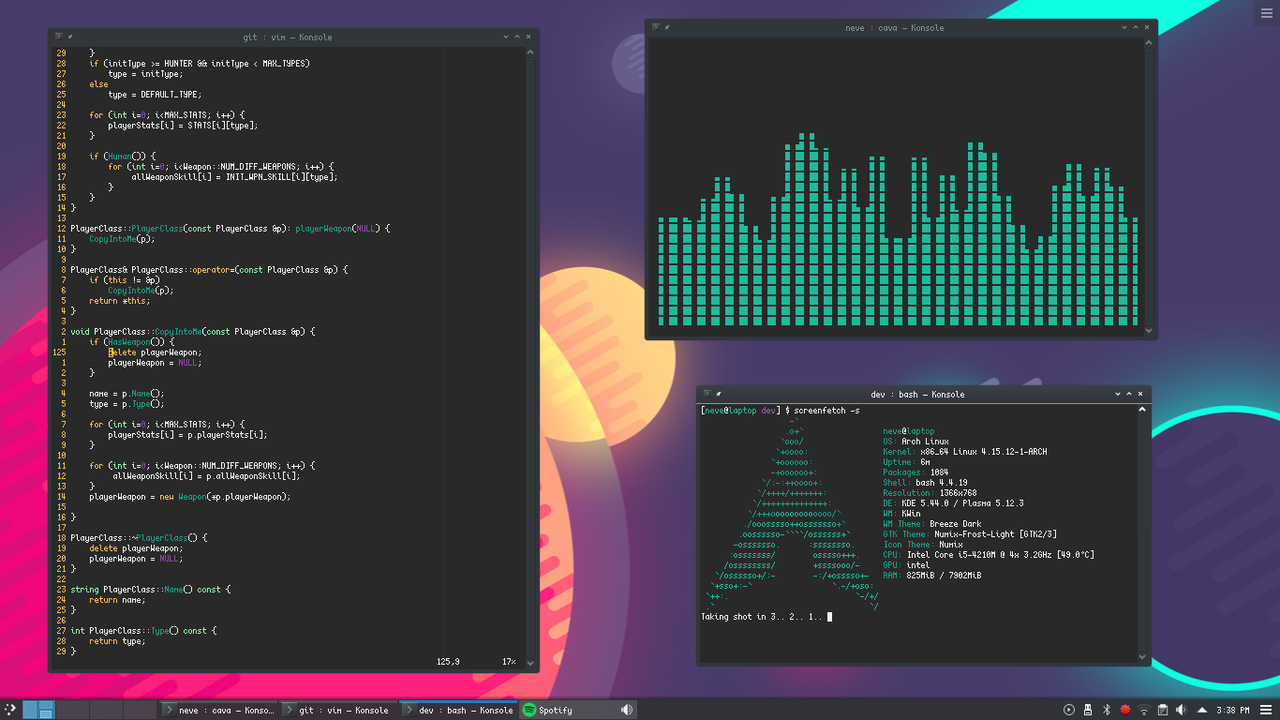Screen dimensions: 1280x720
Task: Open the panel settings hamburger at bottom right
Action: tap(1268, 710)
